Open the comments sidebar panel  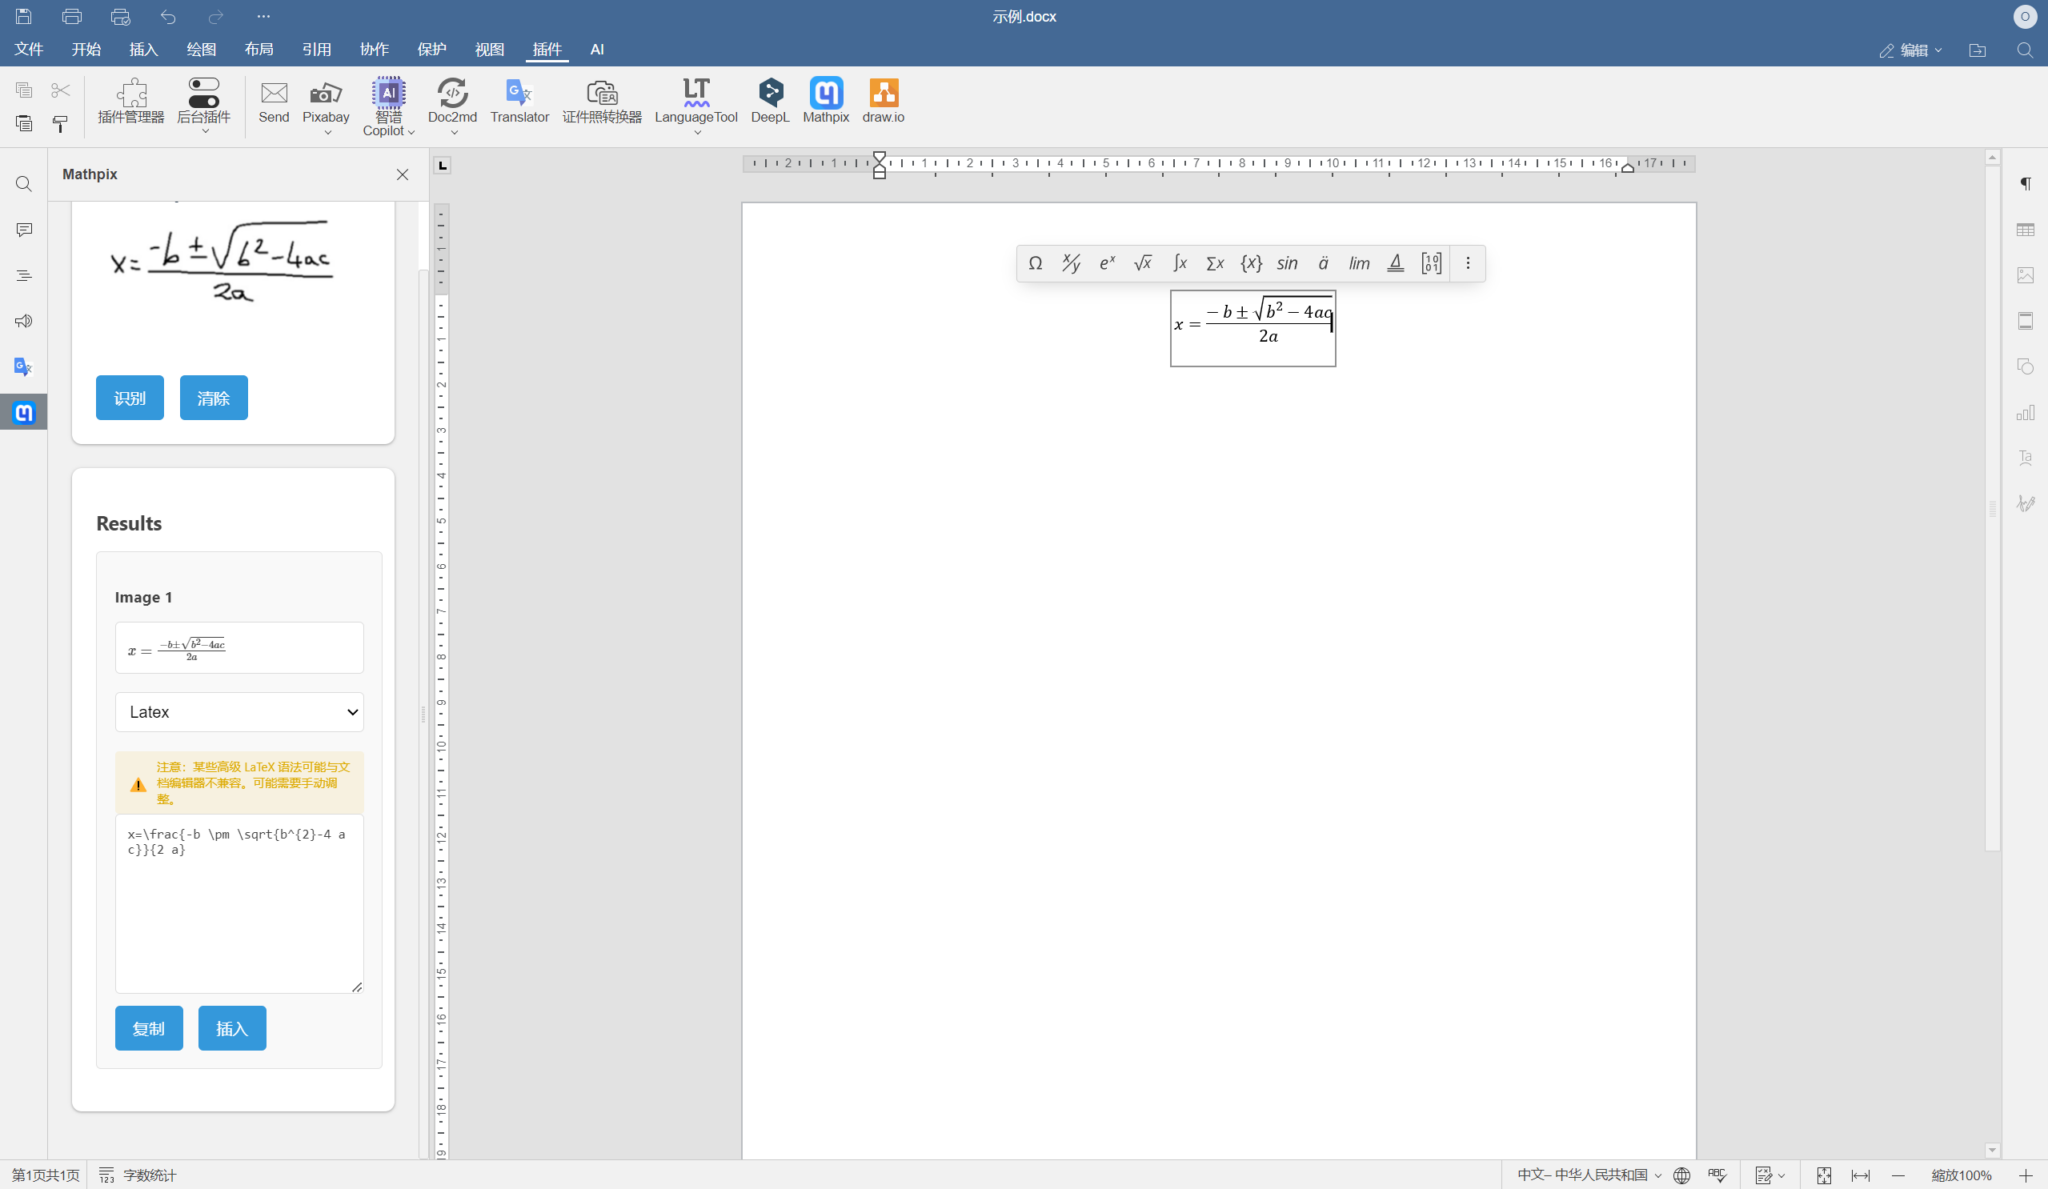coord(24,230)
